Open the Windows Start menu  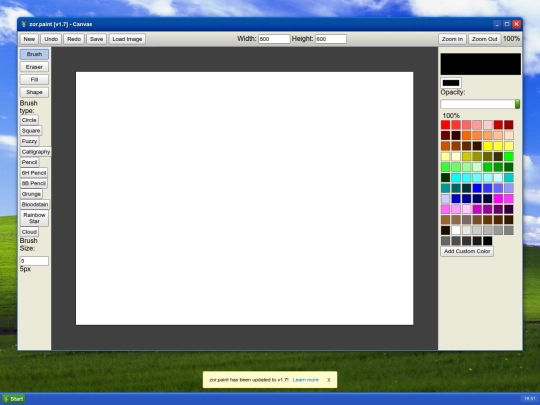[x=13, y=399]
